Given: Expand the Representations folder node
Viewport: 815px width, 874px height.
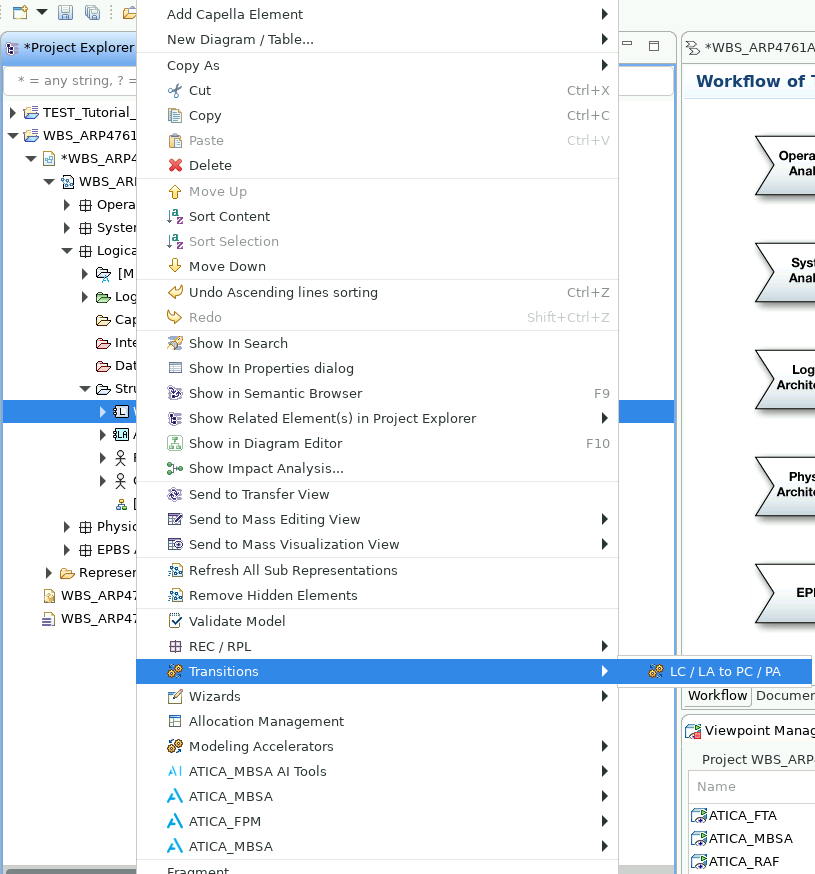Looking at the screenshot, I should click(x=48, y=572).
